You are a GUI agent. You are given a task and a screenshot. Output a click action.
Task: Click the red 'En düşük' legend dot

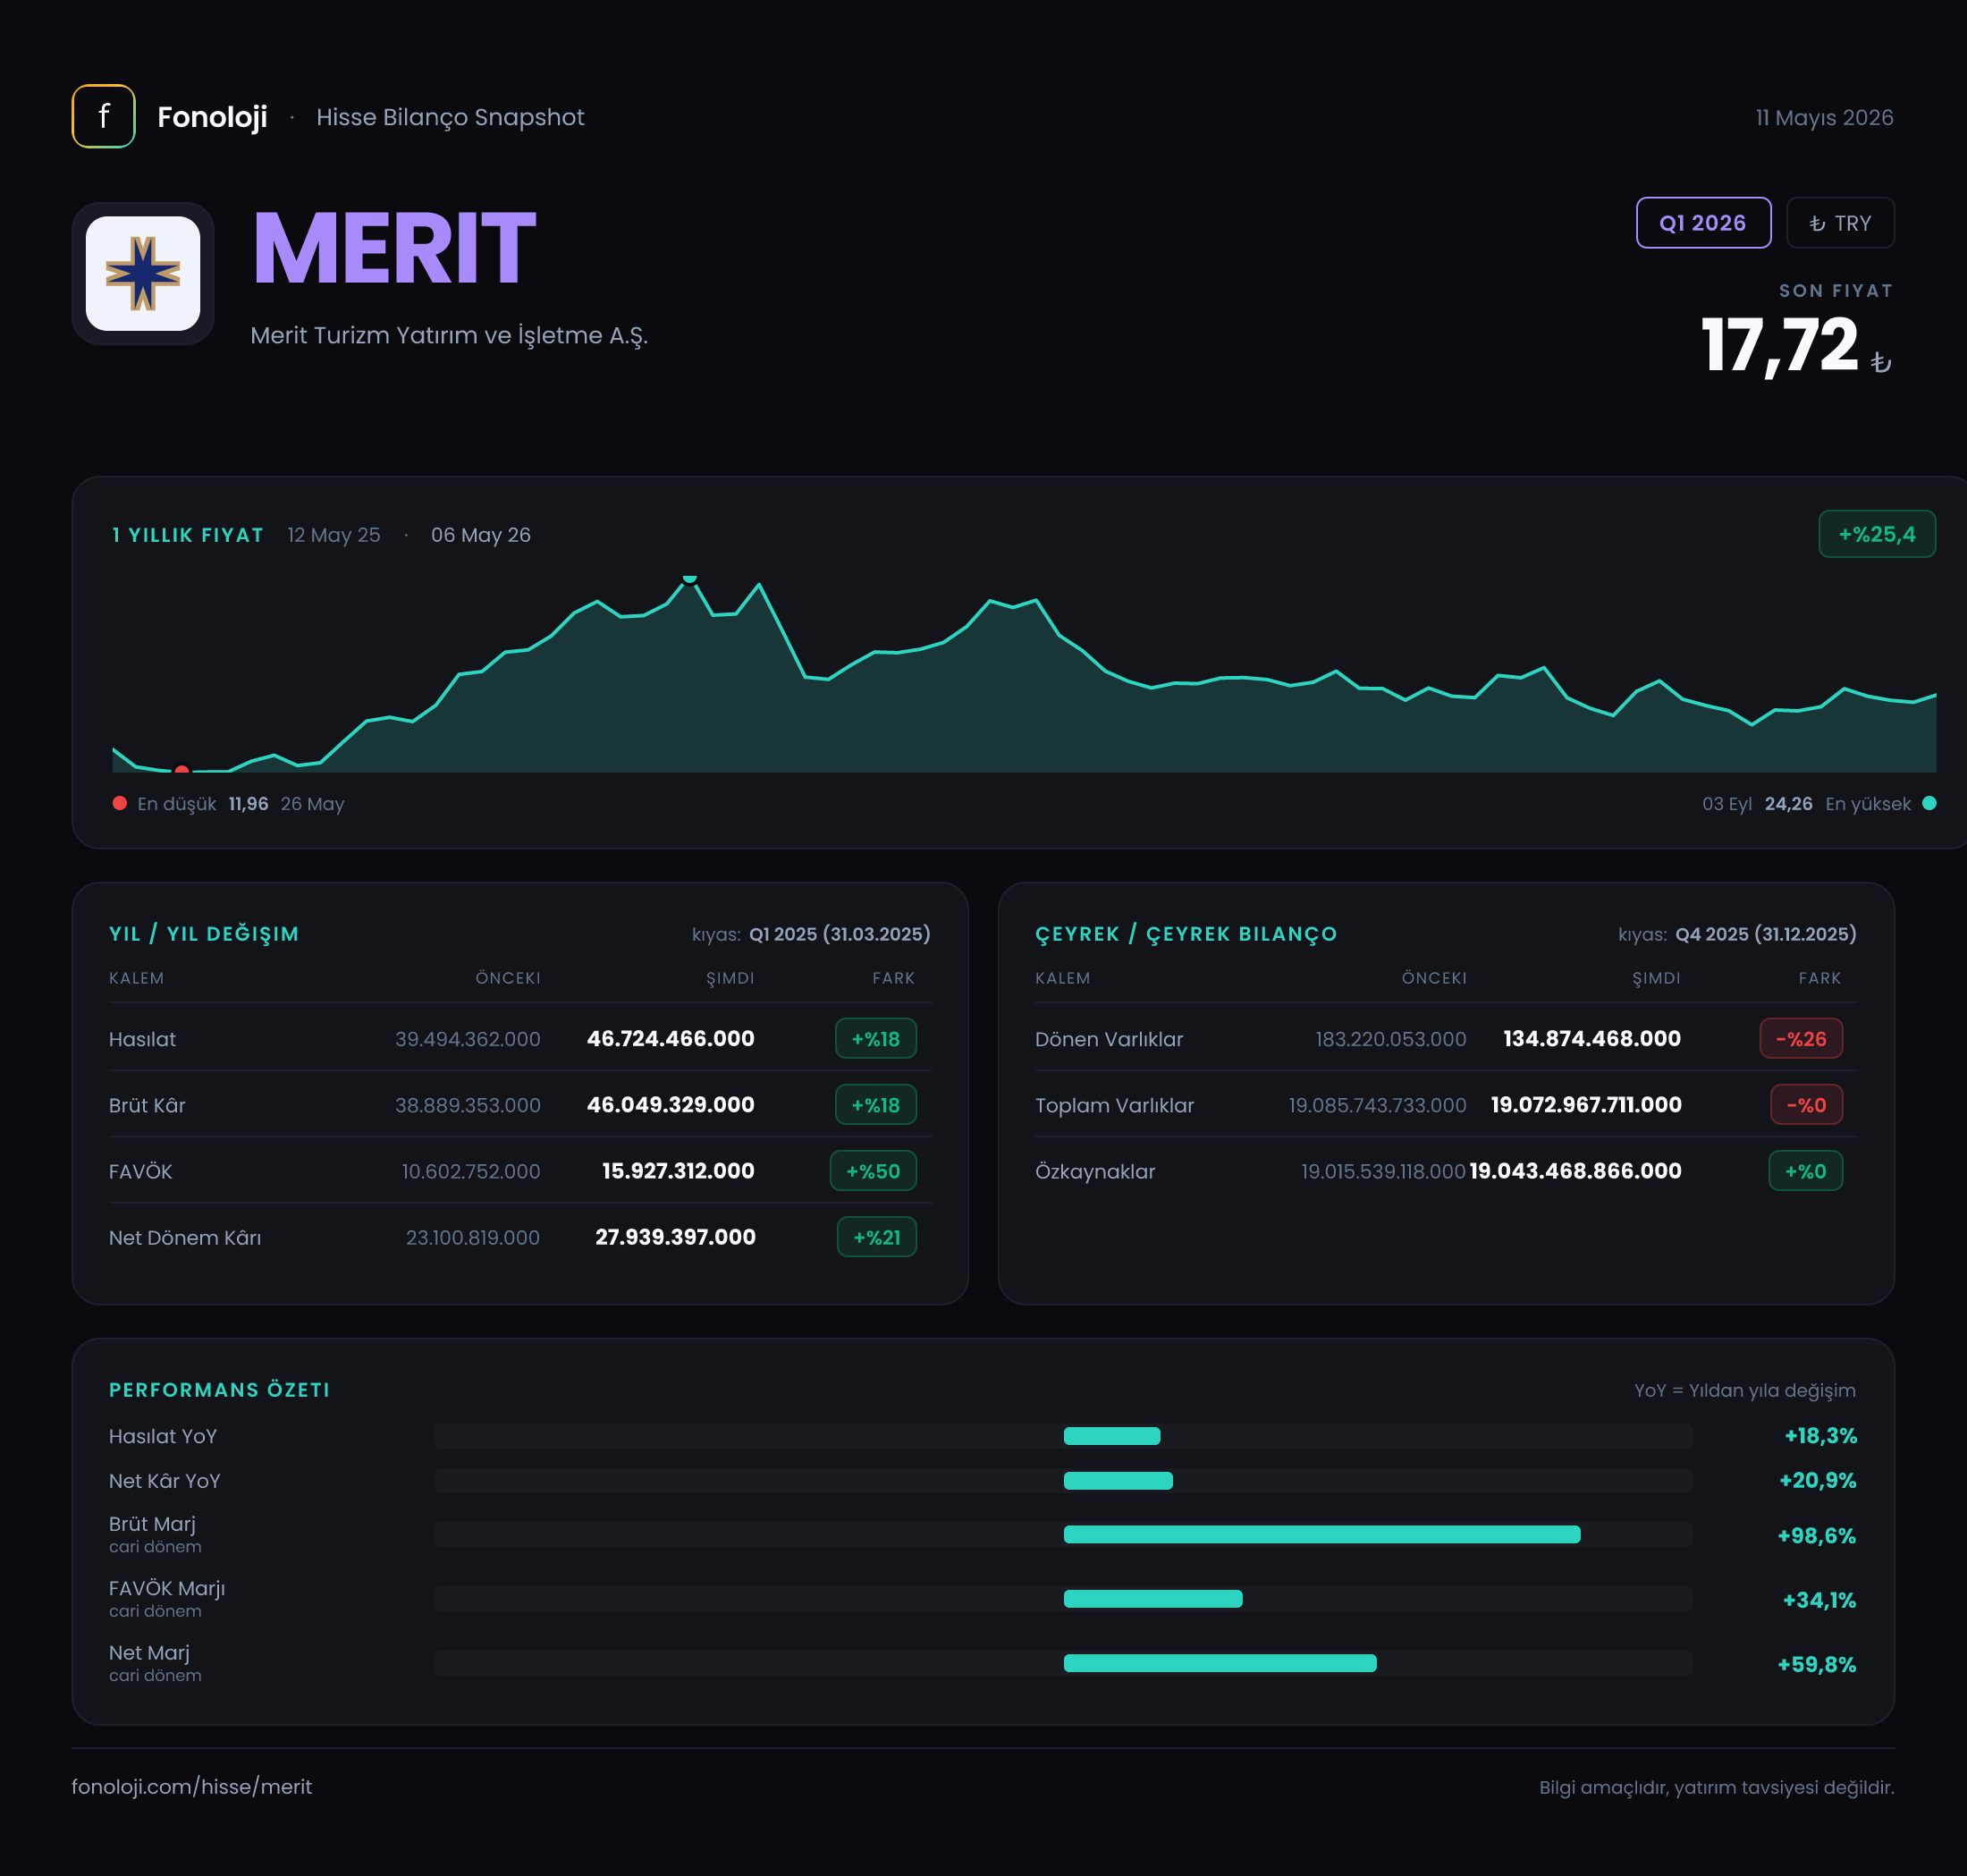coord(120,803)
